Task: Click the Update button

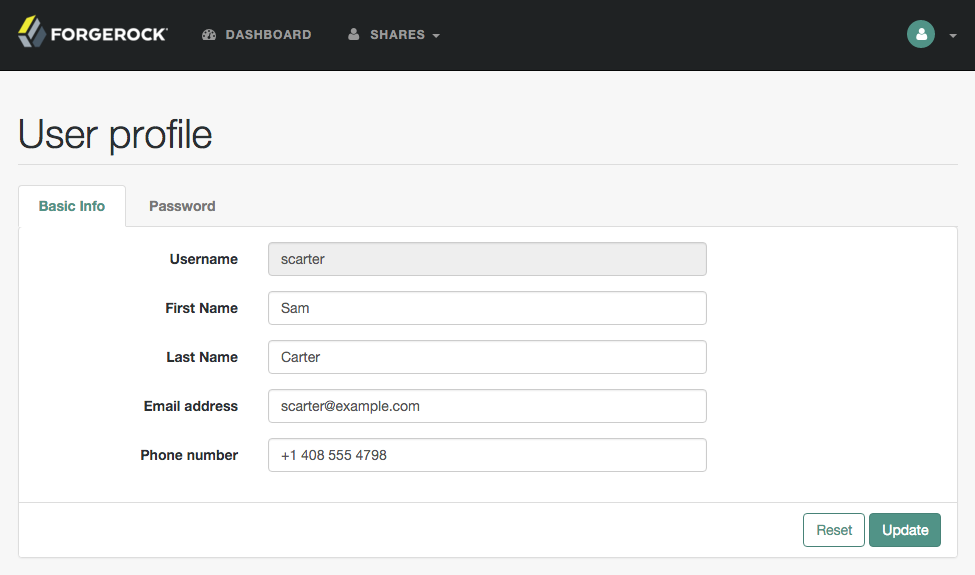Action: point(905,530)
